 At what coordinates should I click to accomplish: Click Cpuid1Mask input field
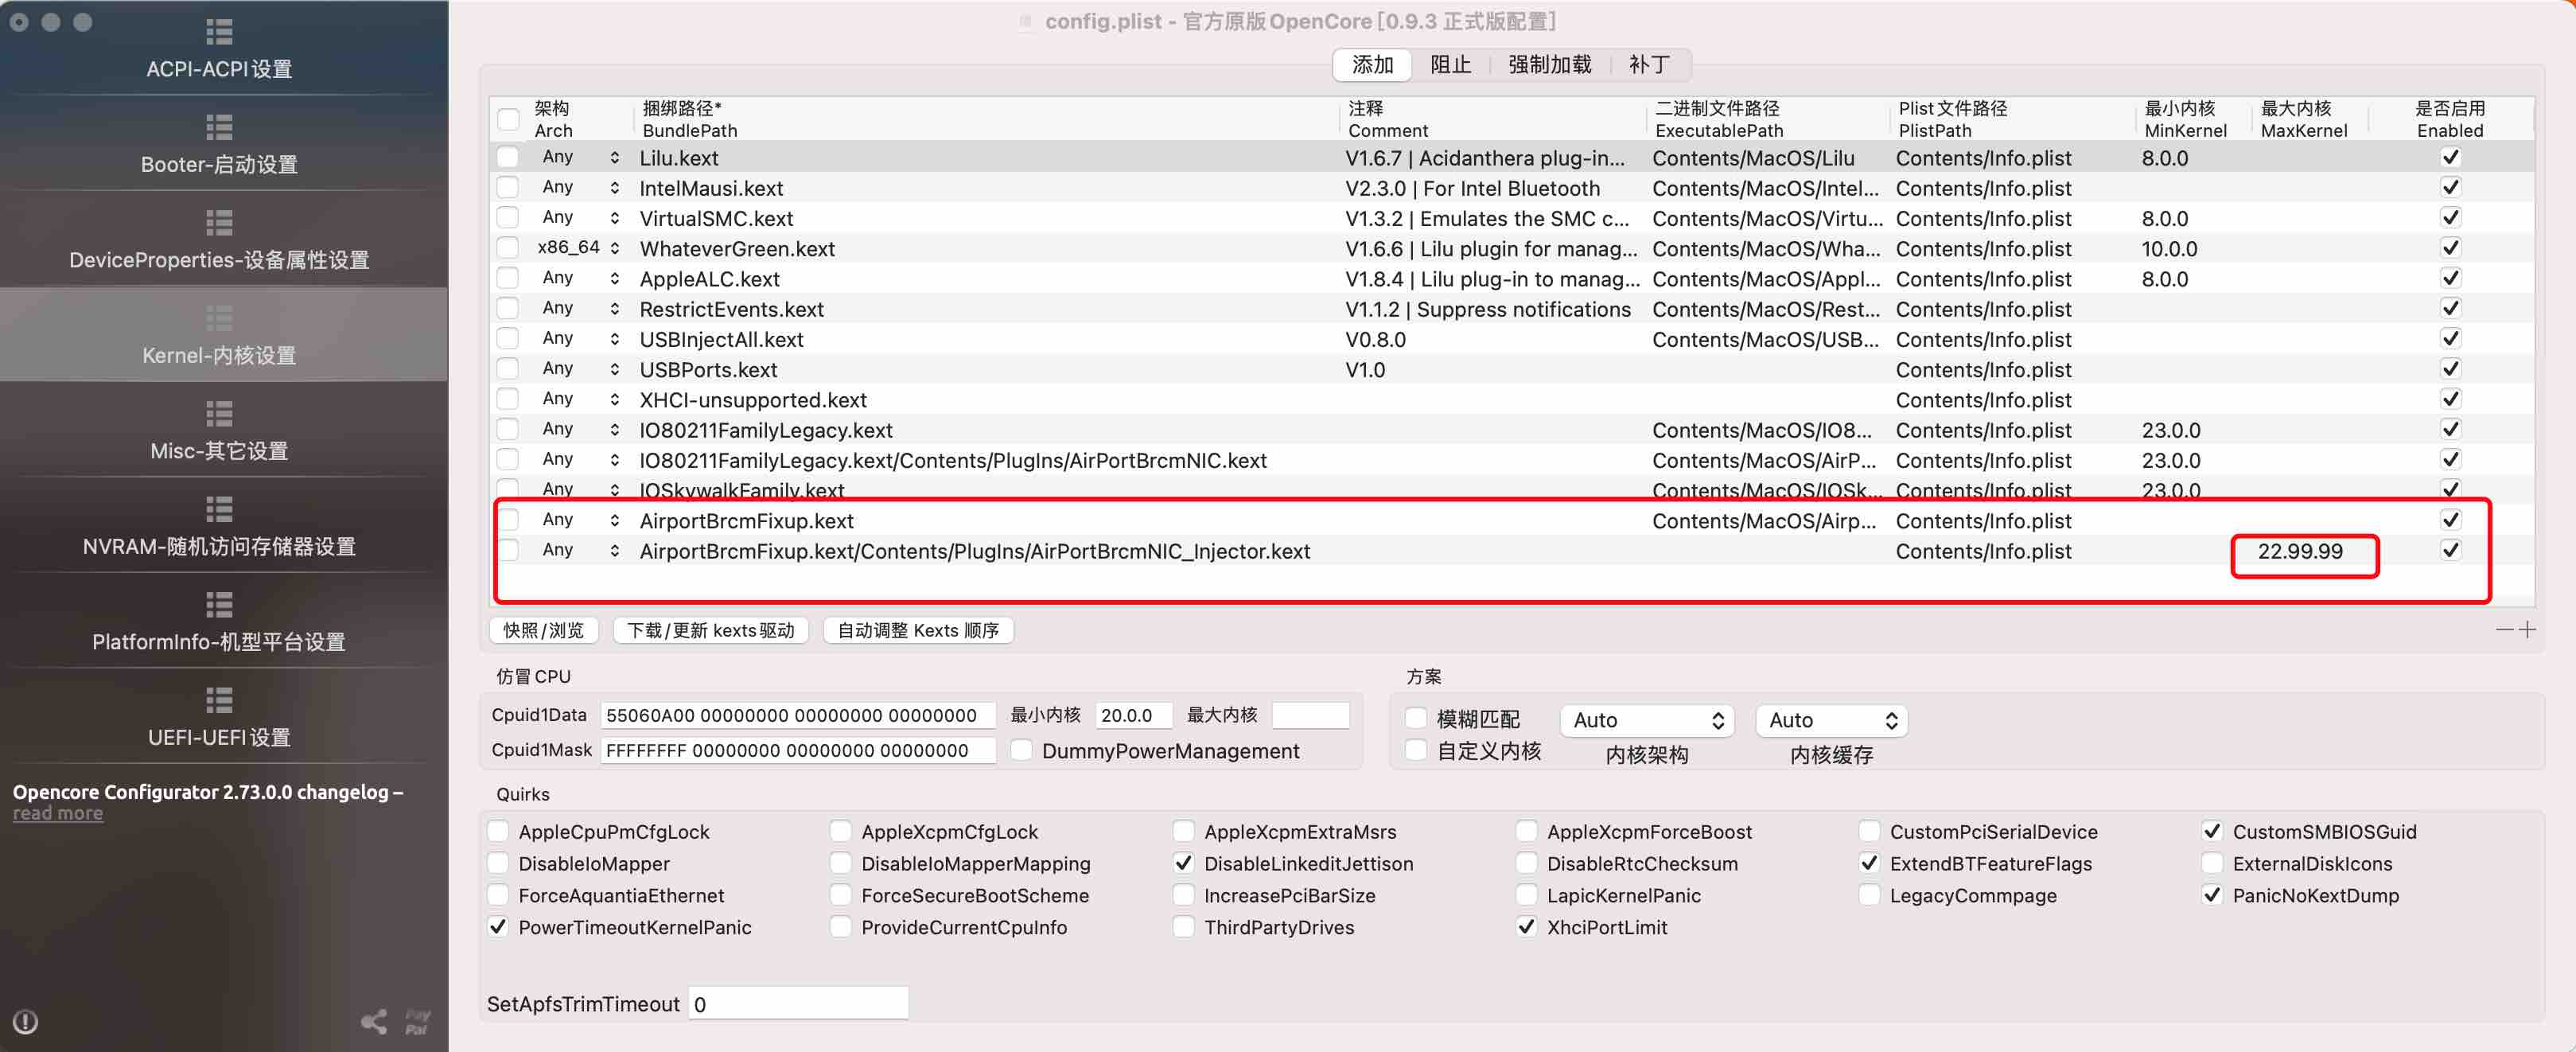point(797,750)
